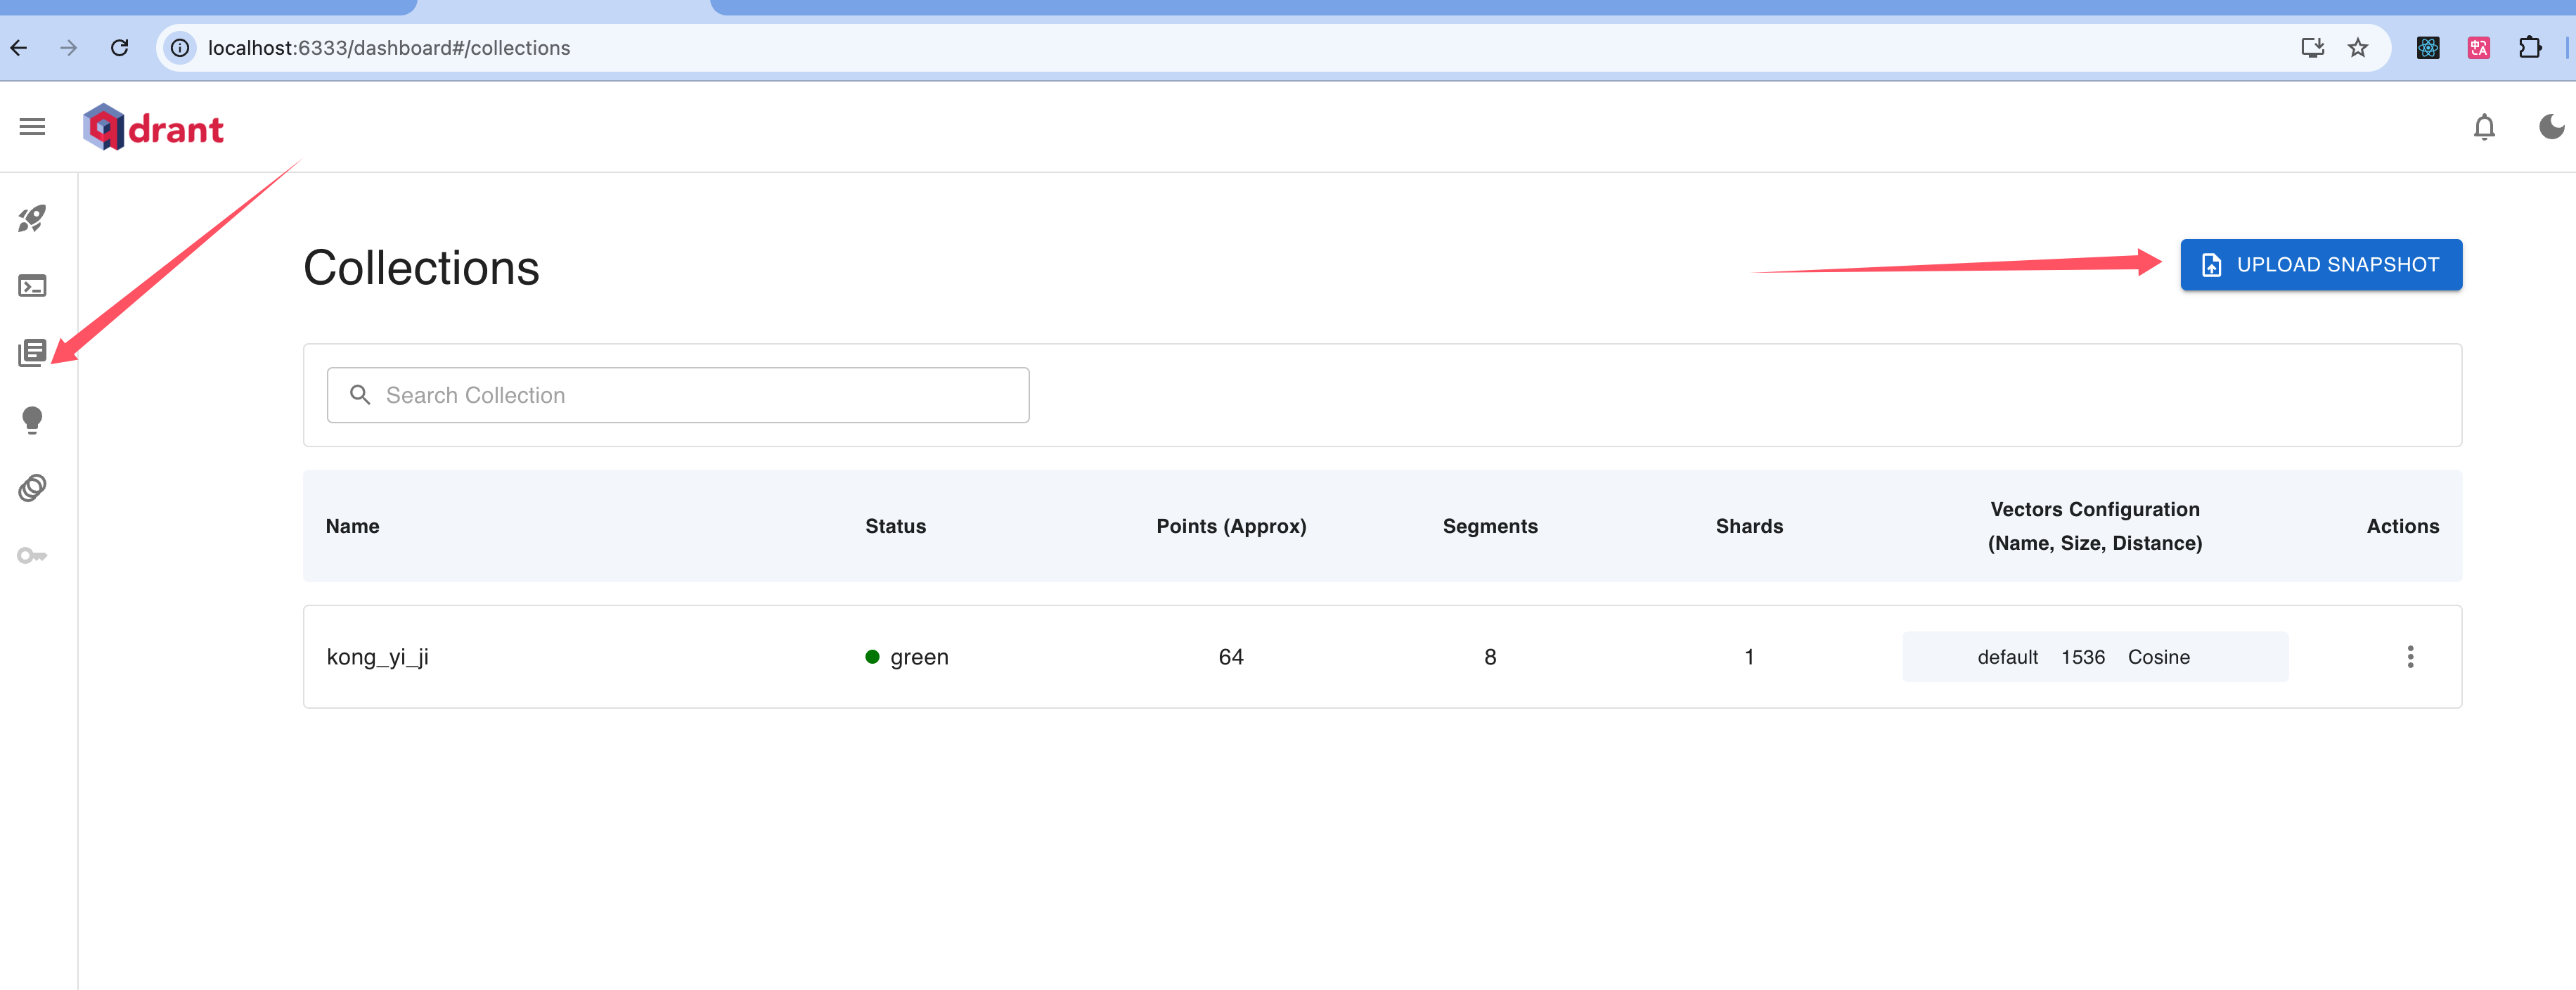Open the browser extensions puzzle menu
The width and height of the screenshot is (2576, 990).
(2530, 48)
